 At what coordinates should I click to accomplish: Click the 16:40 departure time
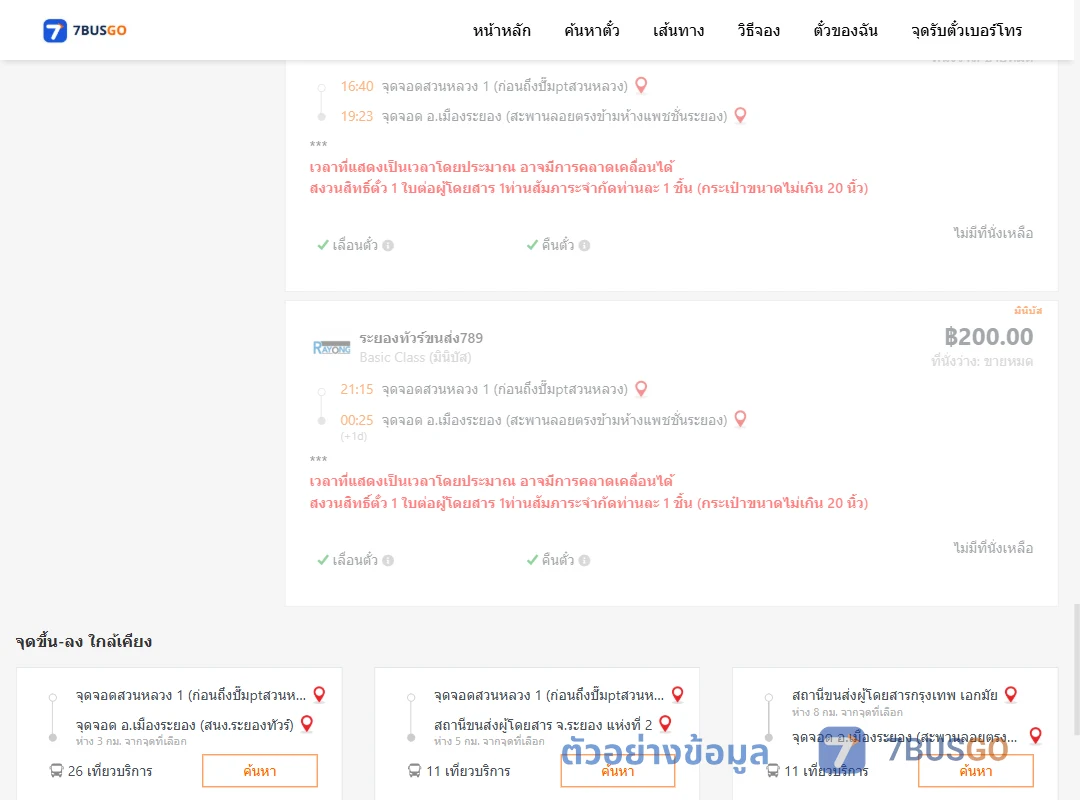pos(357,86)
